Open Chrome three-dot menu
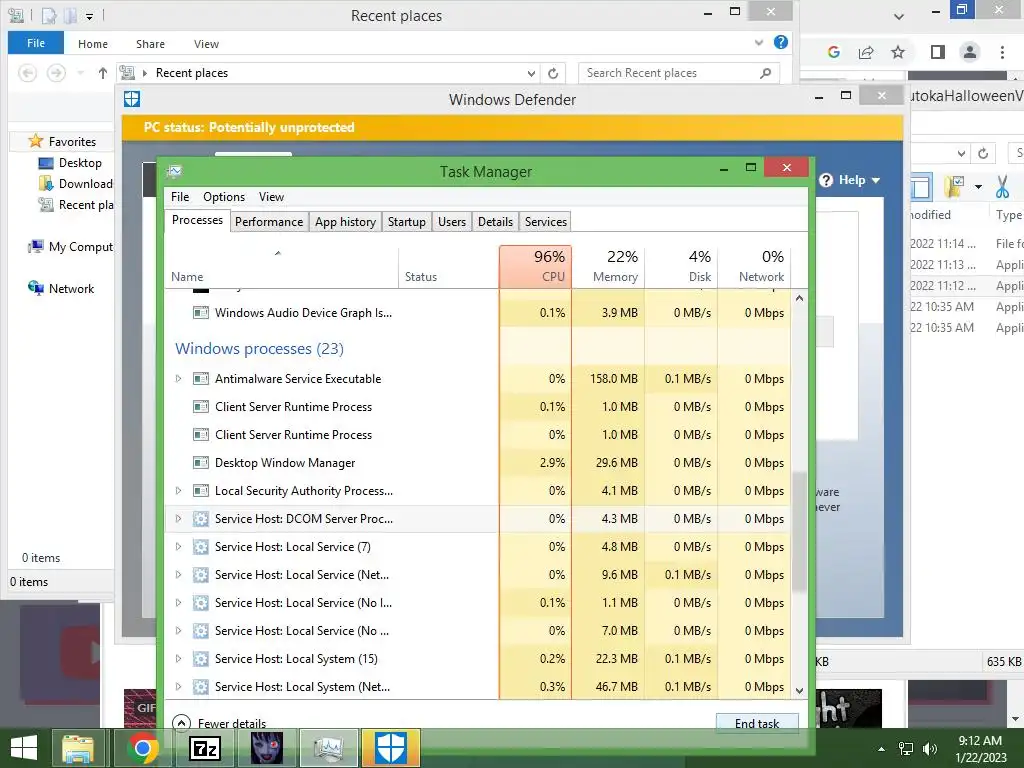 [x=1002, y=52]
